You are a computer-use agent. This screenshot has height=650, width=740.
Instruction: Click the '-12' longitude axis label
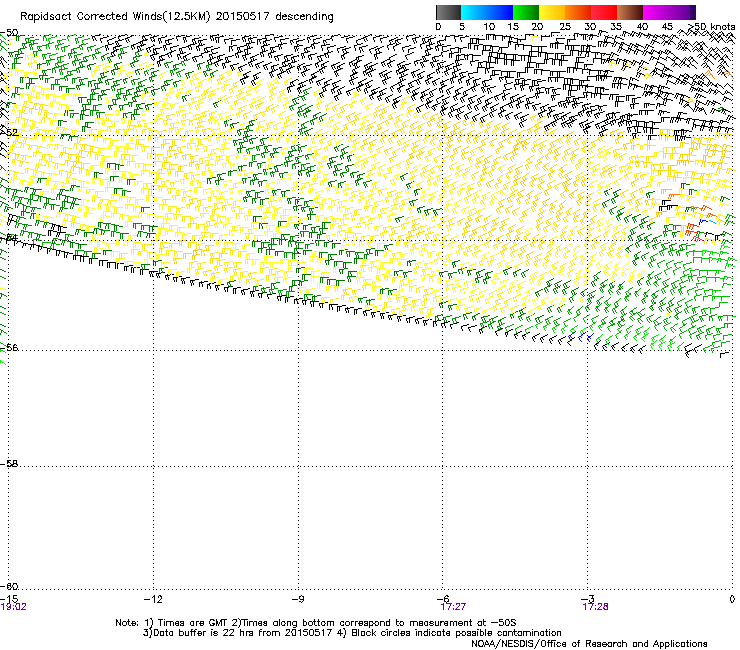click(153, 599)
